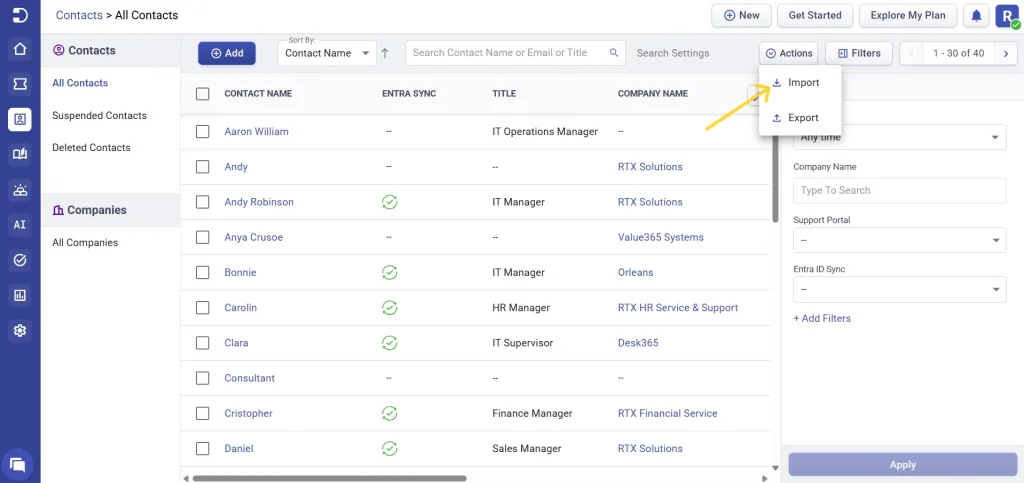Open Search Settings link

(673, 54)
